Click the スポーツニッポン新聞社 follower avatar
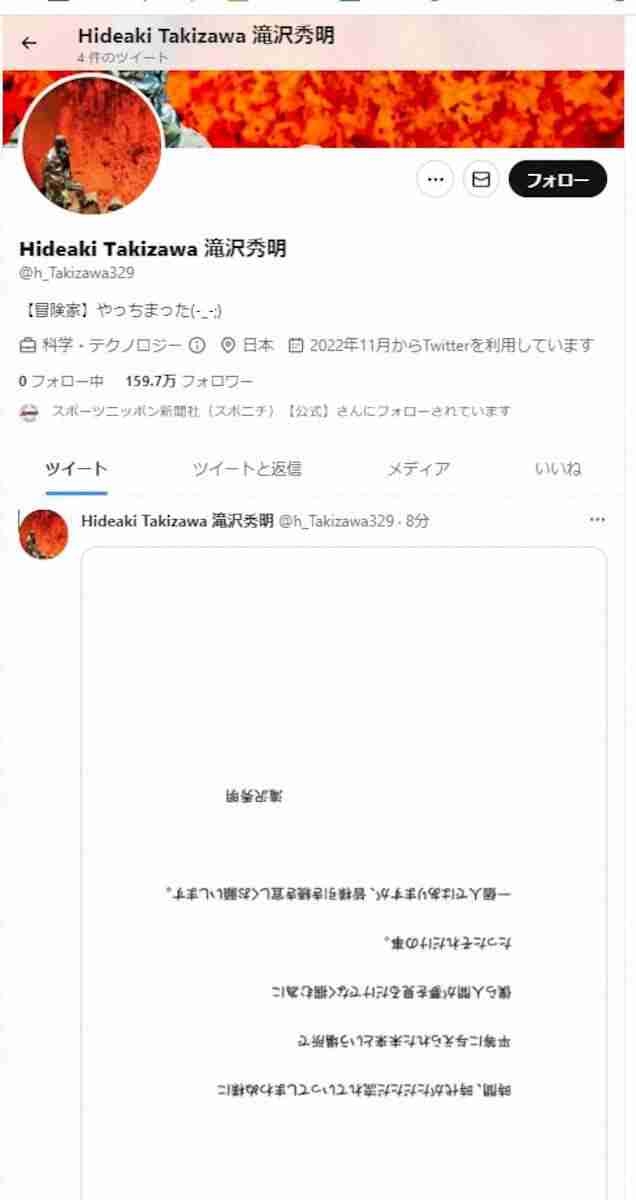The image size is (636, 1200). [29, 412]
